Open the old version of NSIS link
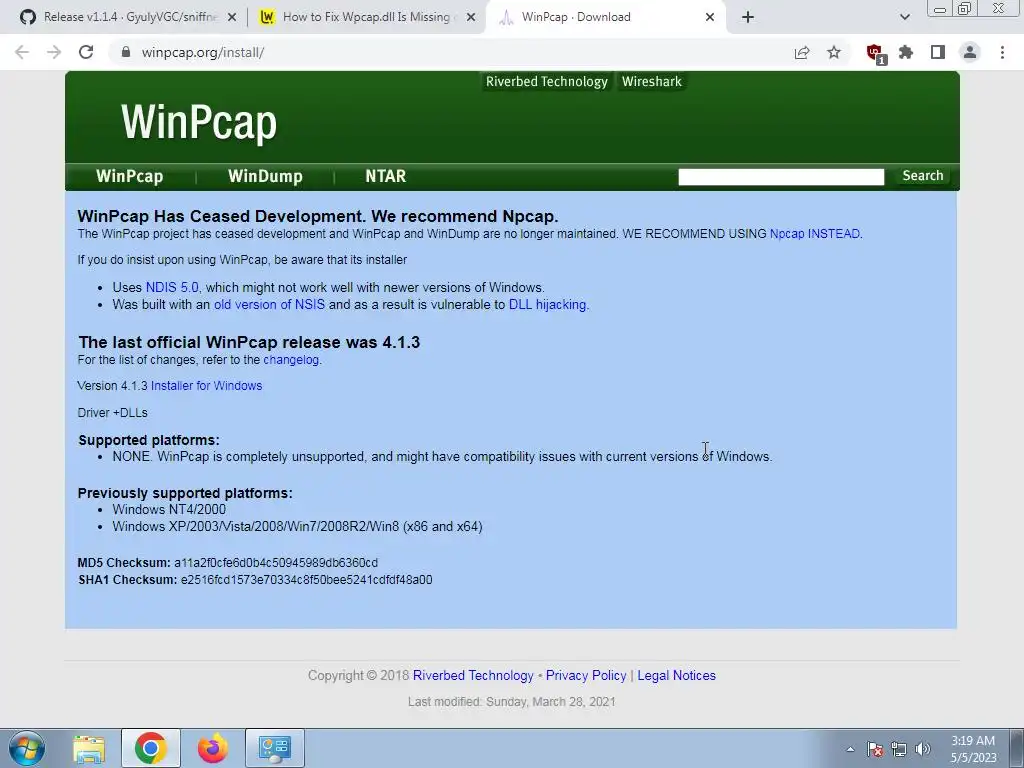The image size is (1024, 768). [x=269, y=304]
